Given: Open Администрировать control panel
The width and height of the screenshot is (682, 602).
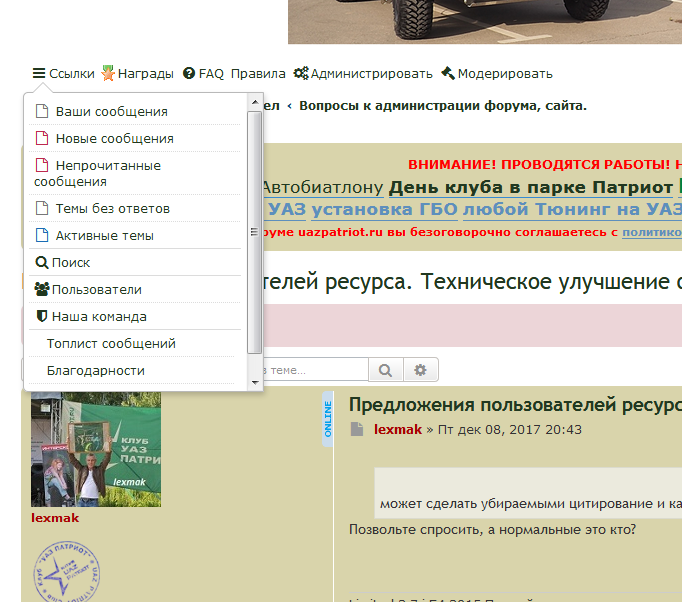Looking at the screenshot, I should pyautogui.click(x=363, y=74).
